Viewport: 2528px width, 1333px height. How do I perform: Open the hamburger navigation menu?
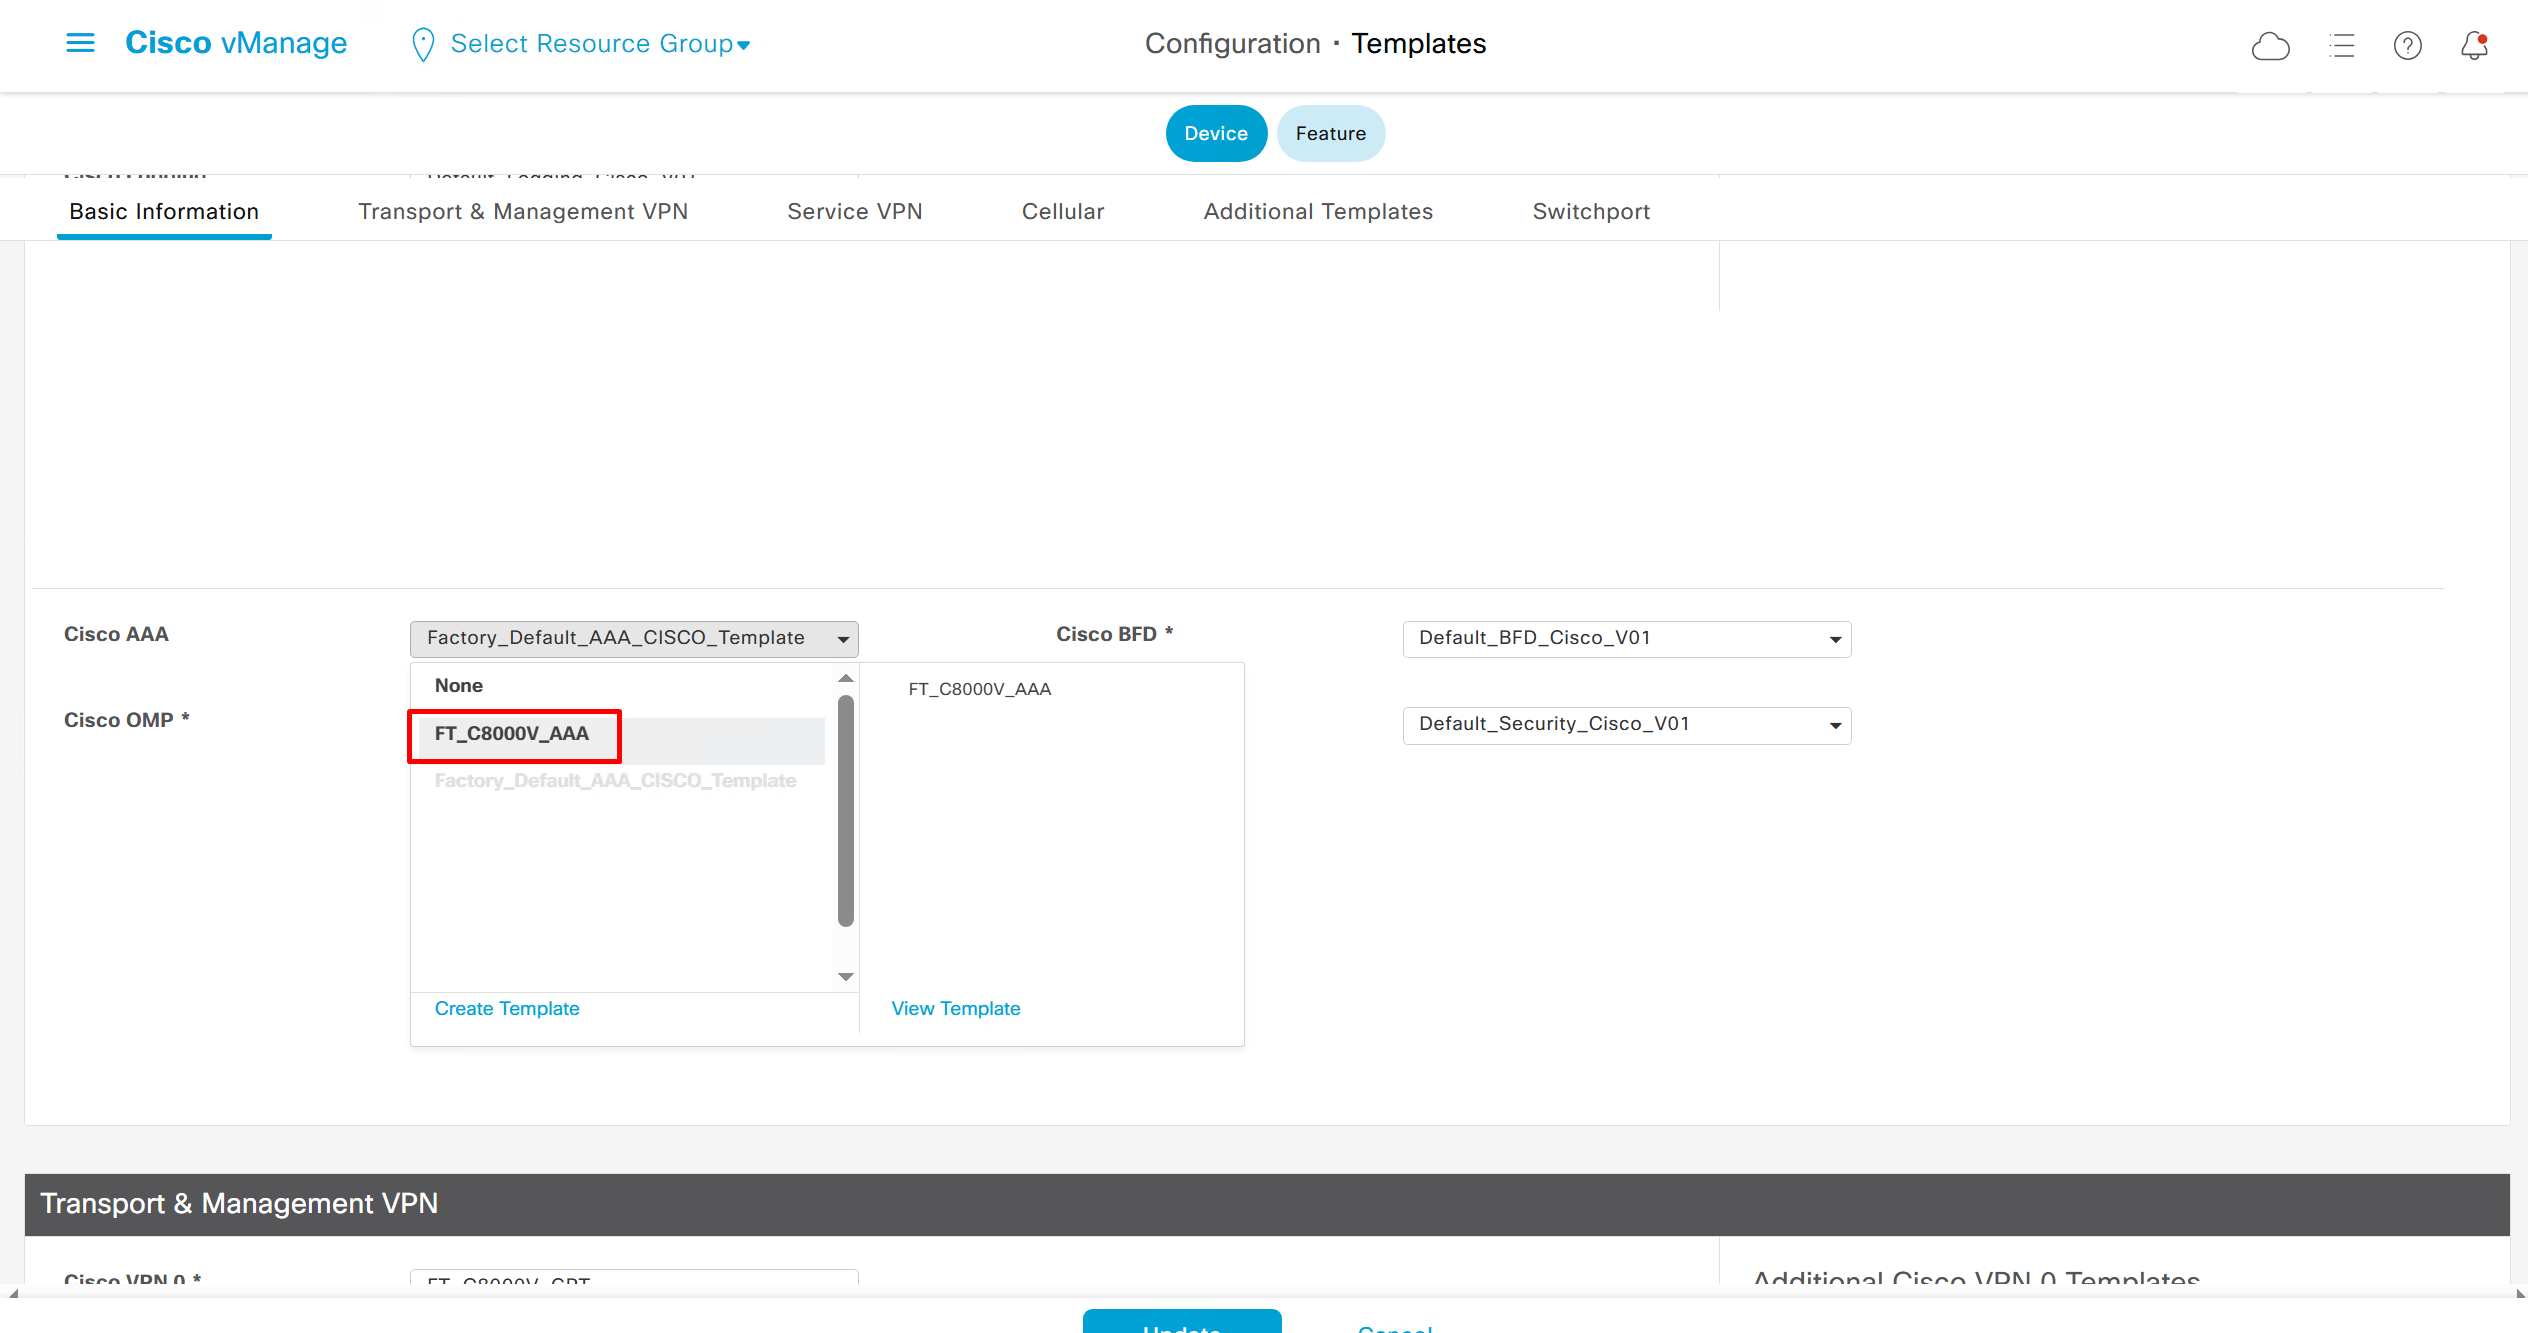point(80,43)
